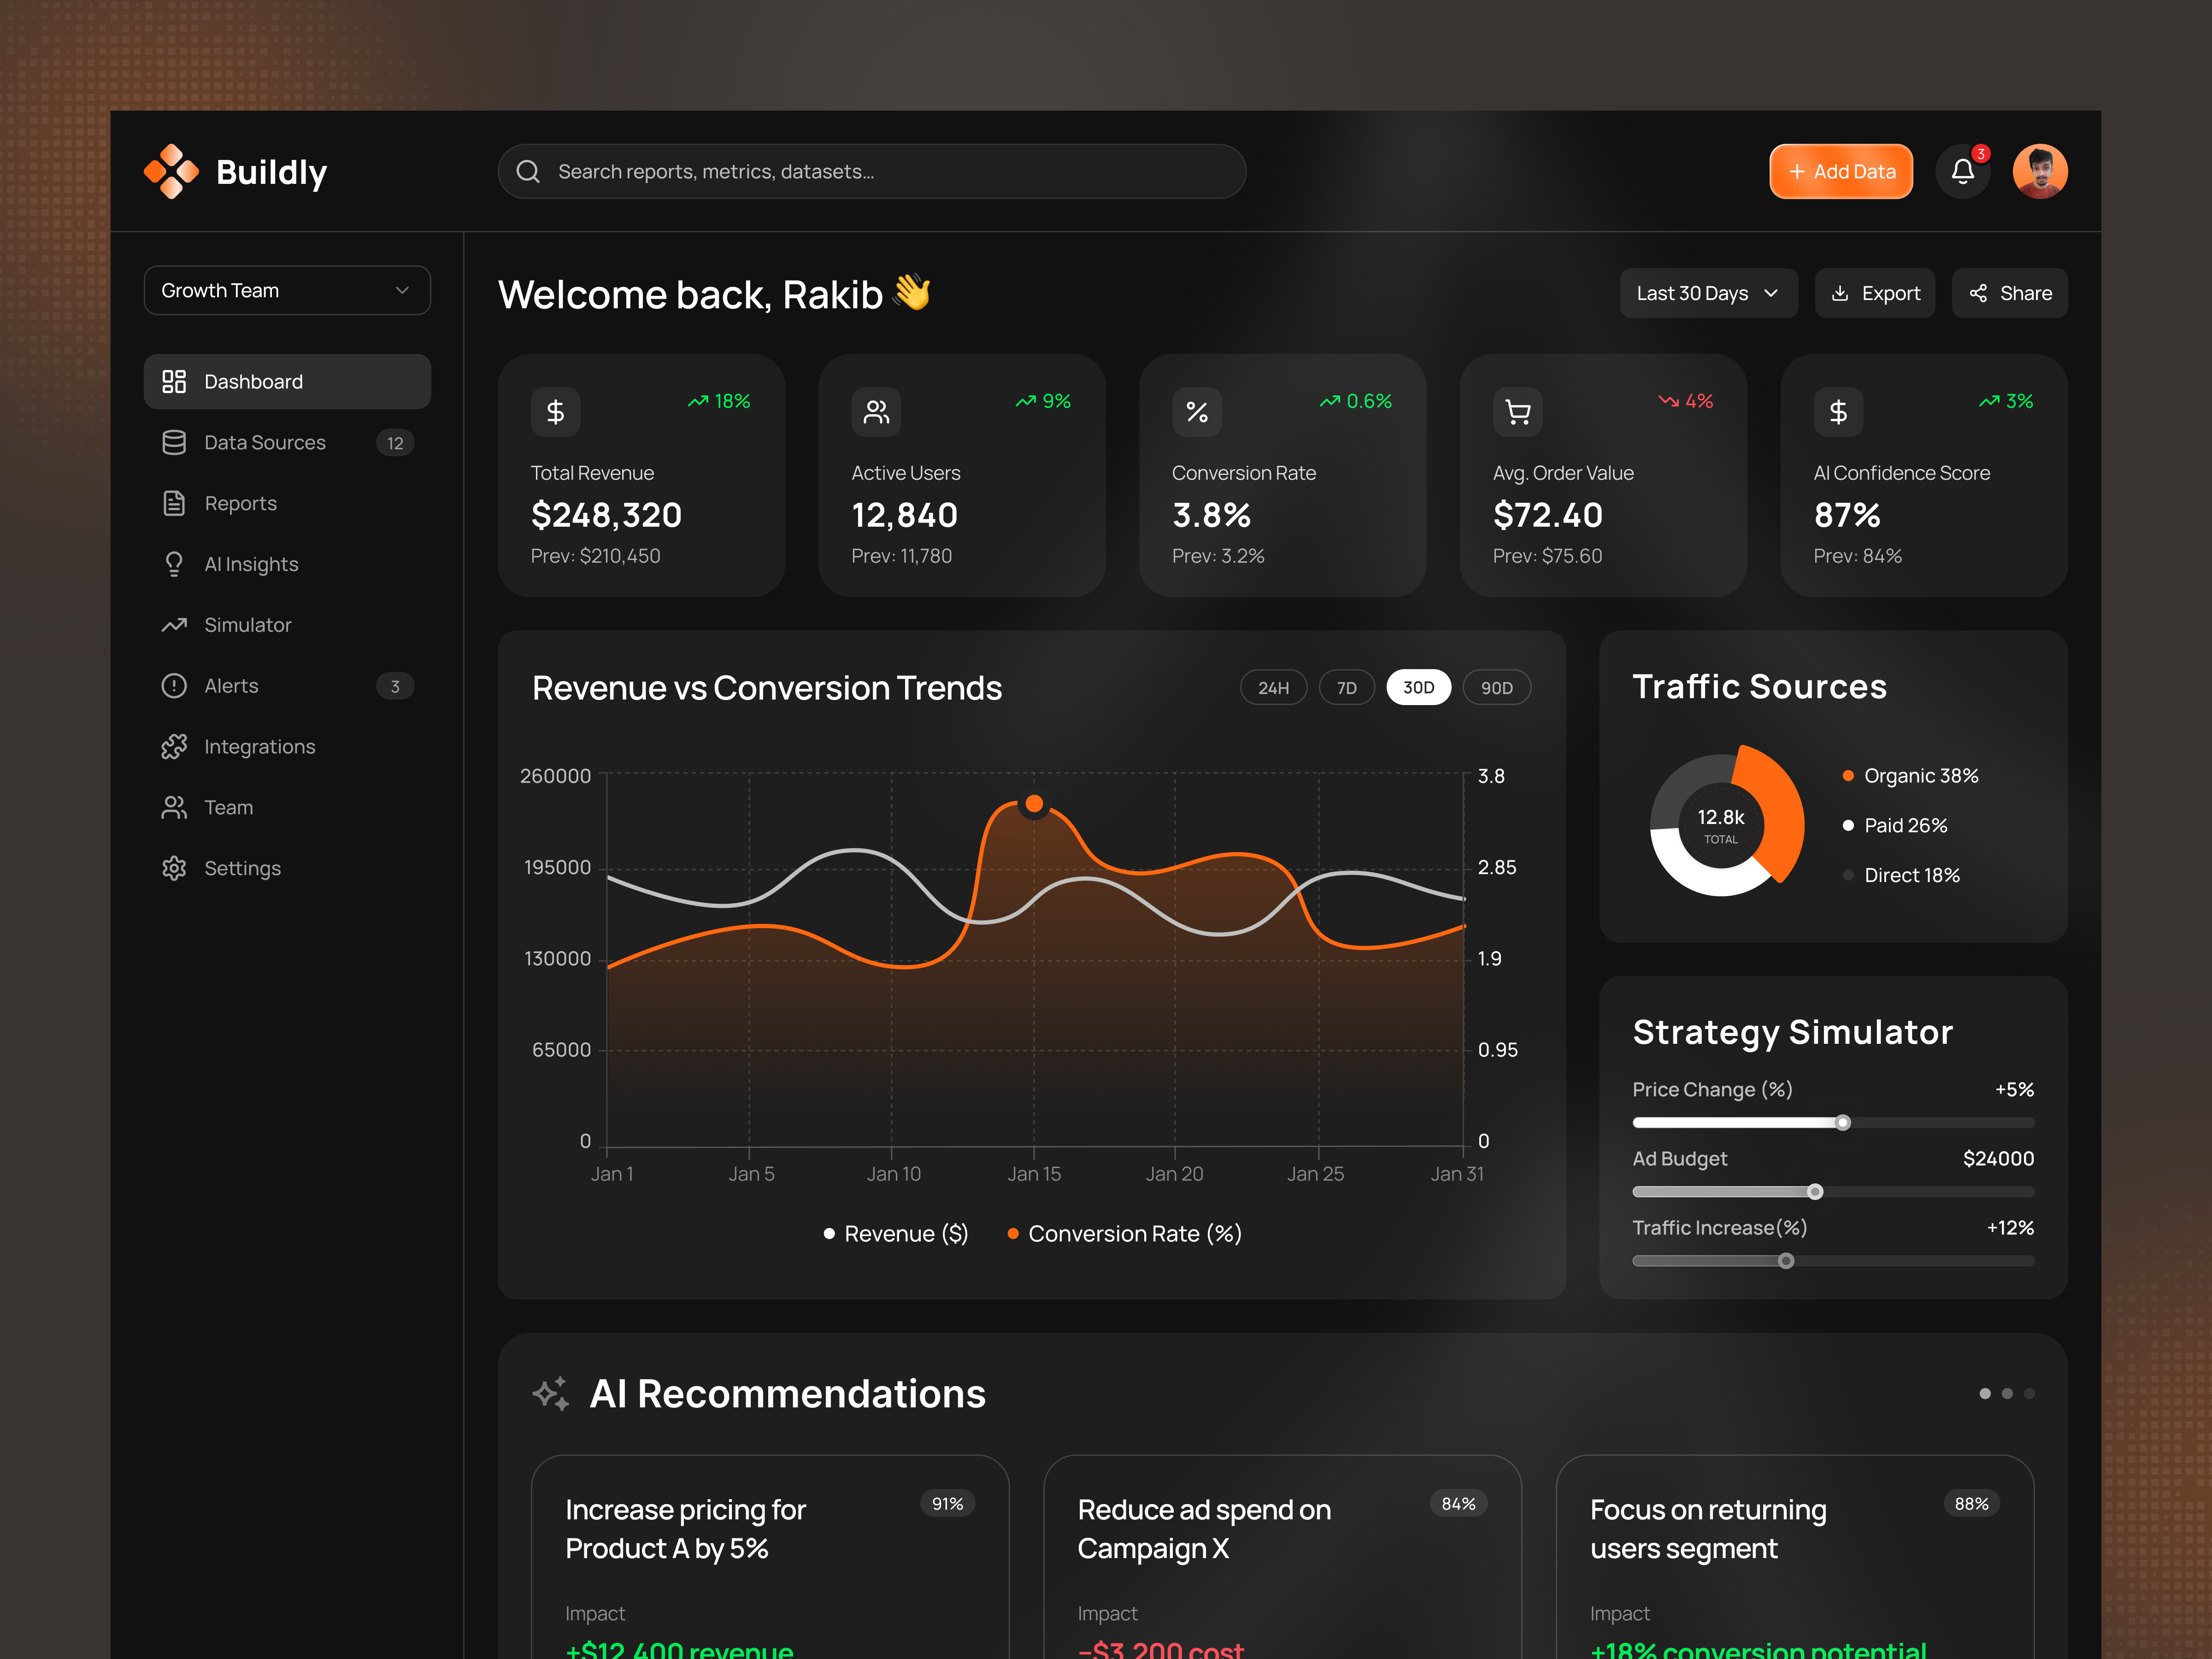Click the Integrations puzzle icon

[x=174, y=746]
